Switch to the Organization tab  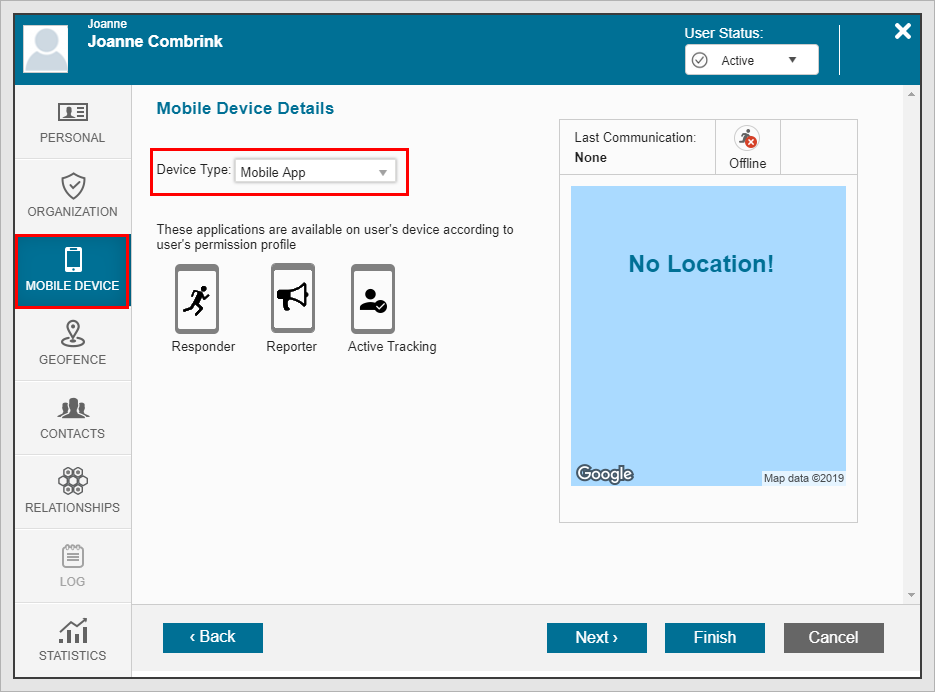point(72,197)
